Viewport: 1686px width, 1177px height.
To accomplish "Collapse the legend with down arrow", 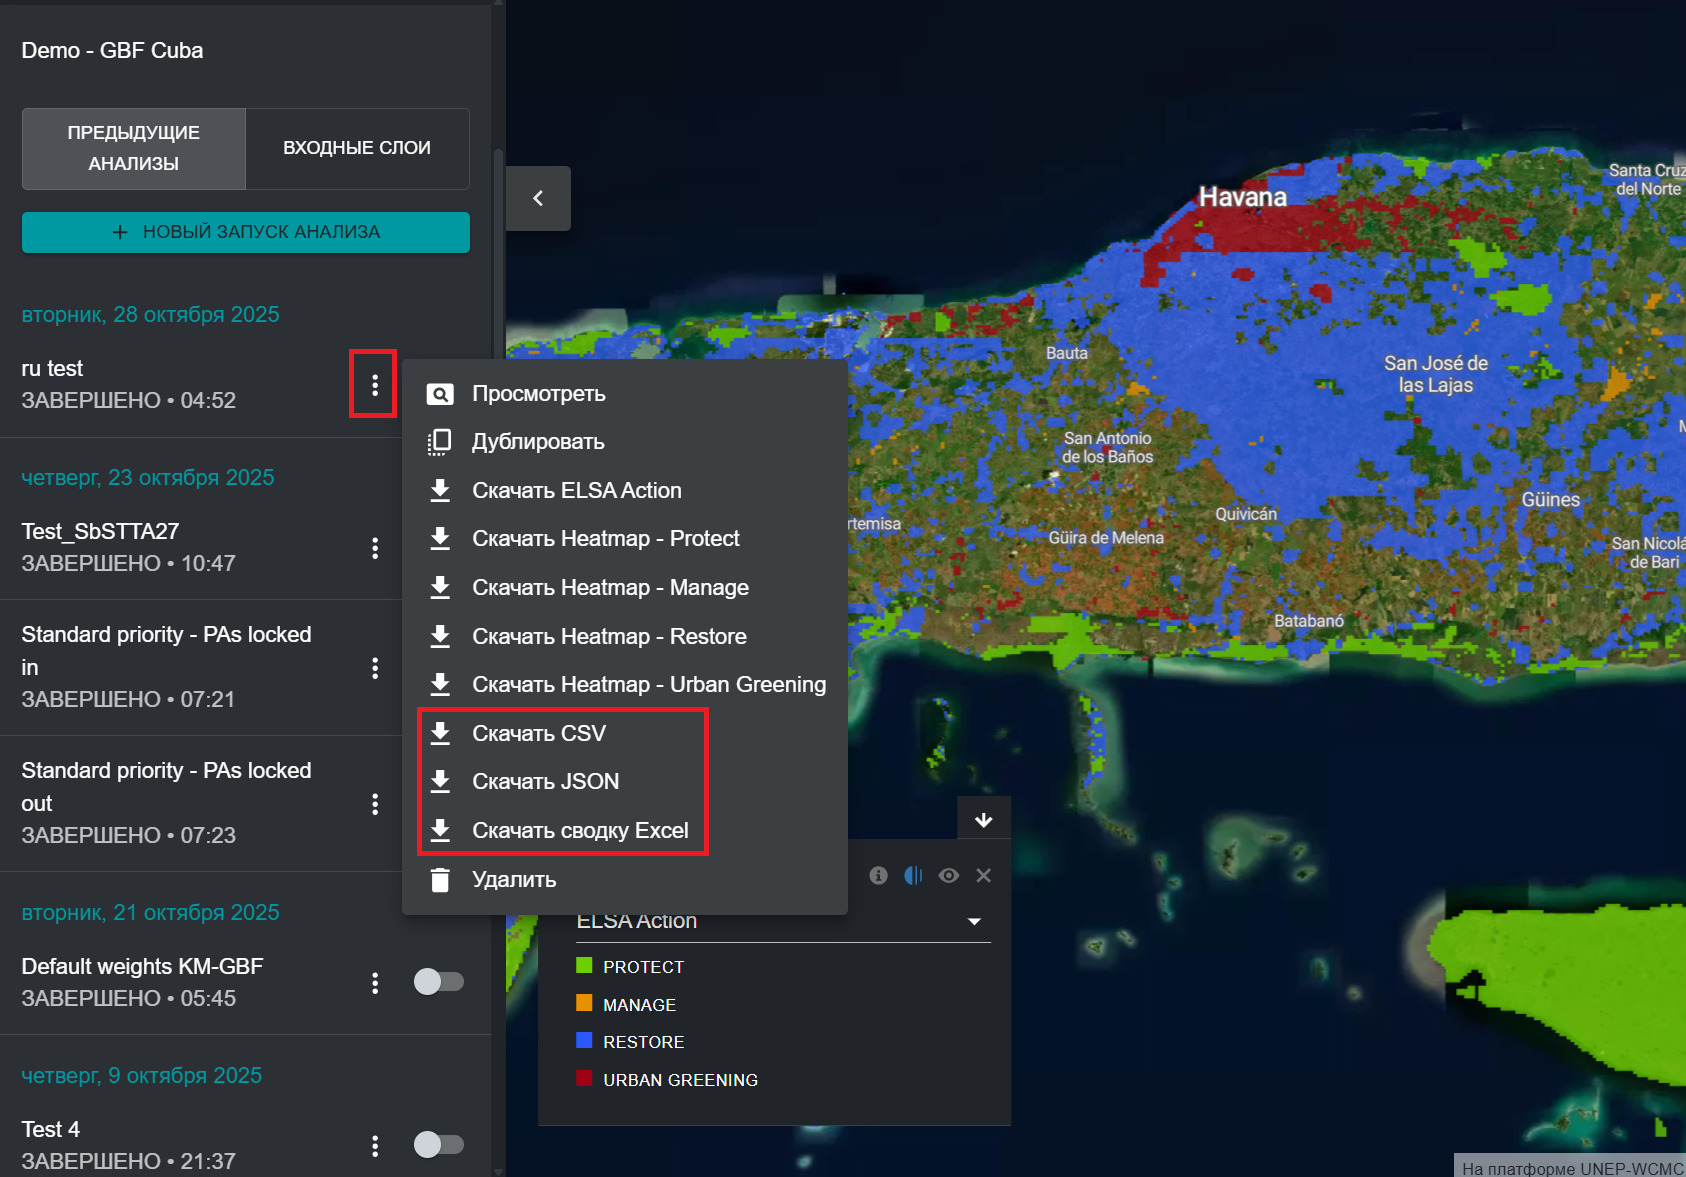I will click(x=983, y=820).
